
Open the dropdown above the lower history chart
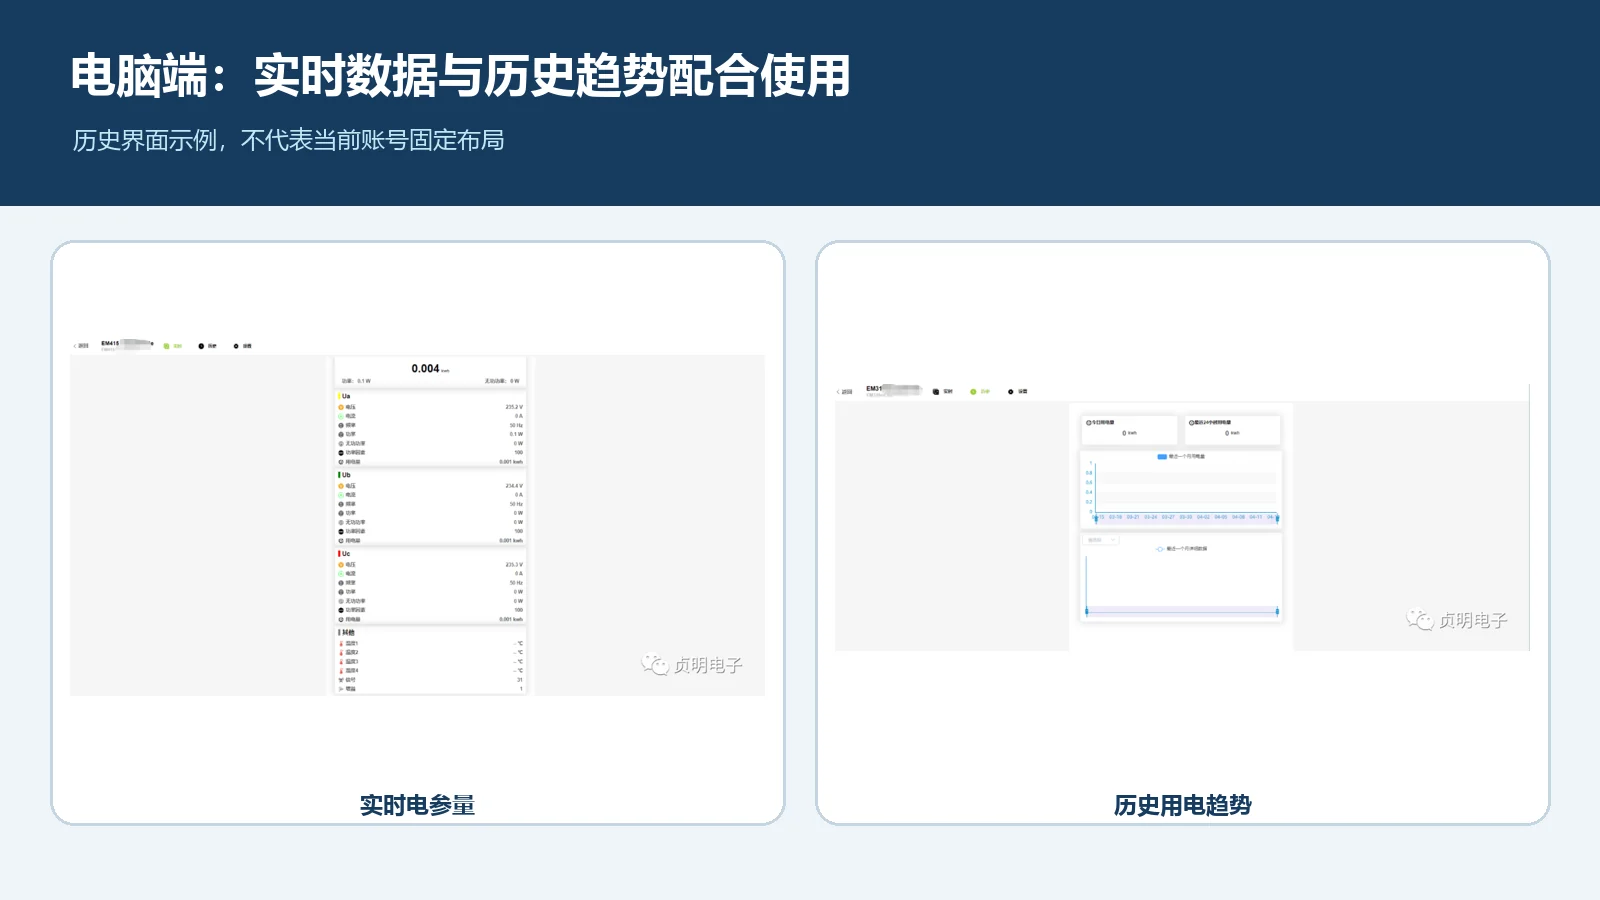coord(1102,540)
